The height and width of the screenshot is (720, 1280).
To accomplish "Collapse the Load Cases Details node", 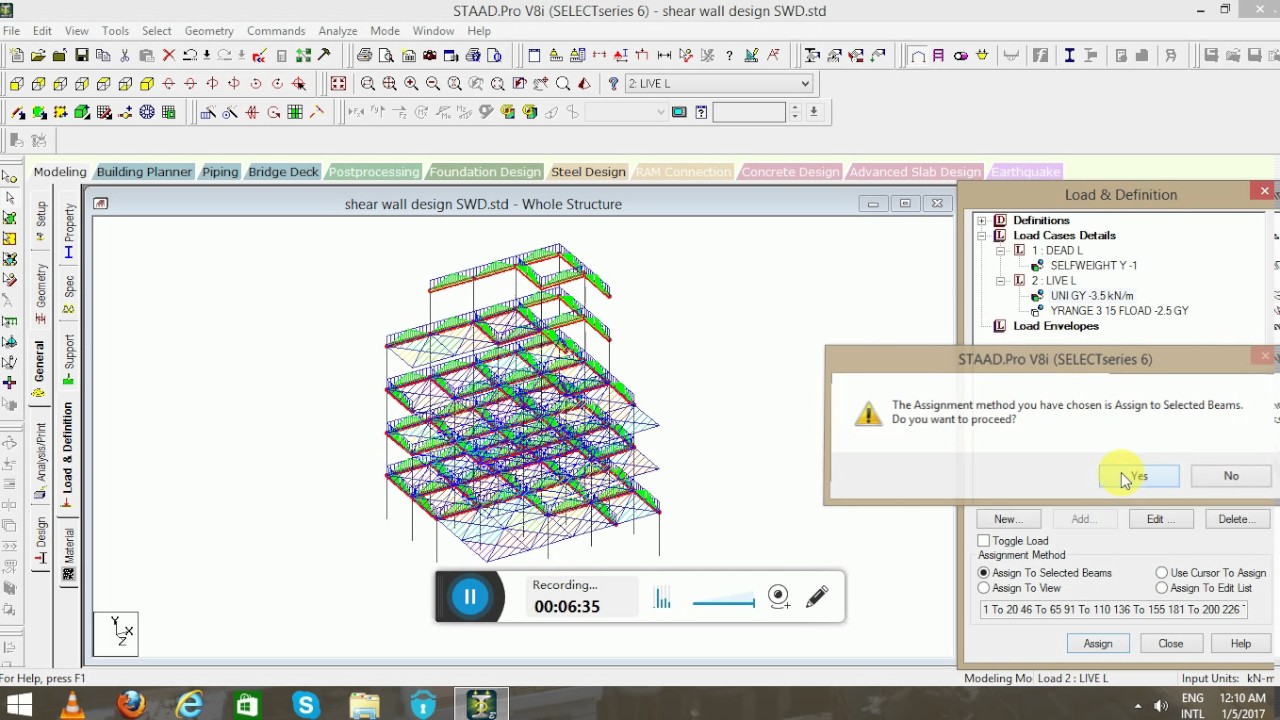I will pos(982,236).
